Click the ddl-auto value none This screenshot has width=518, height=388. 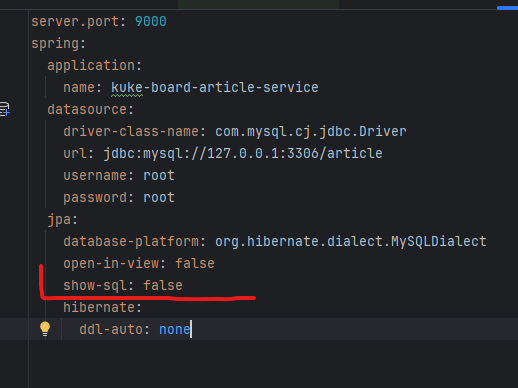(x=174, y=329)
